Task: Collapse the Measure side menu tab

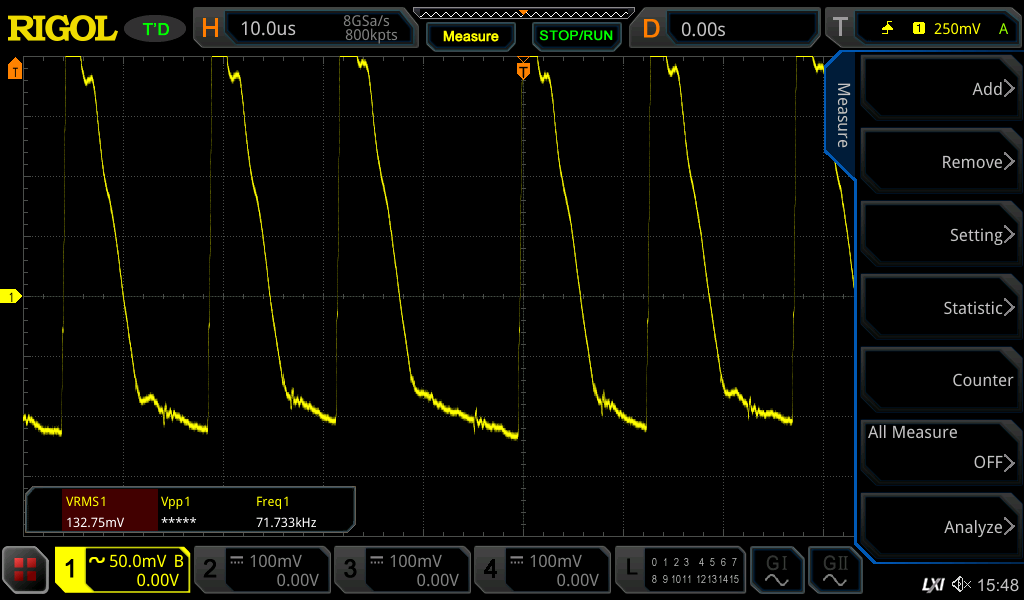Action: click(842, 116)
